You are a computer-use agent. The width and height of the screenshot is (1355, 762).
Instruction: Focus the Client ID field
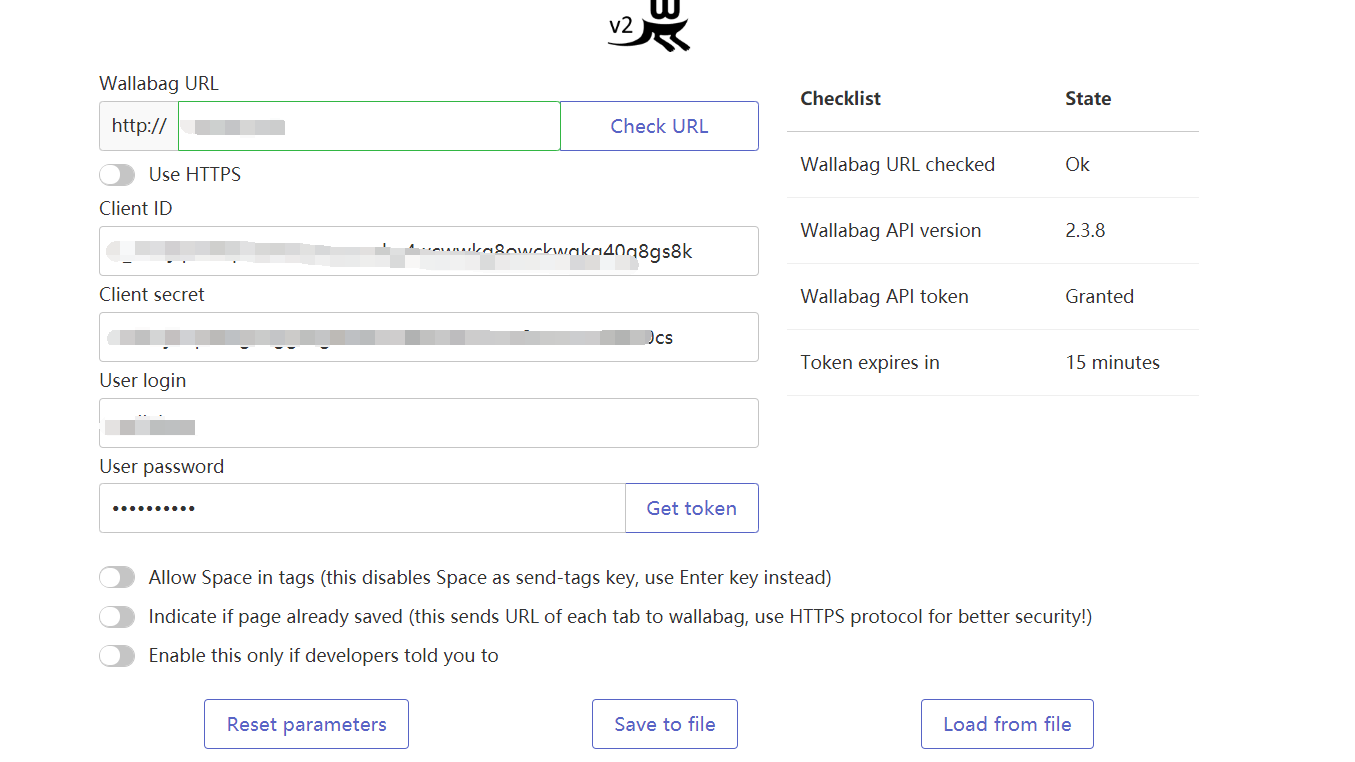click(429, 251)
